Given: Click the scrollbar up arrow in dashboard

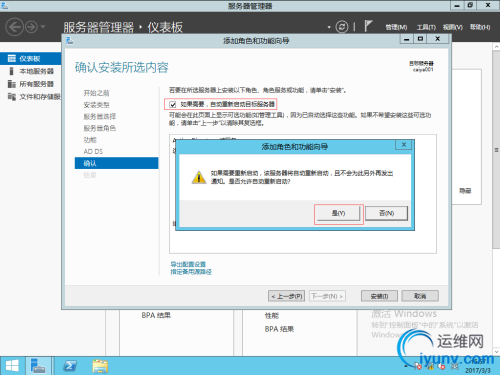Looking at the screenshot, I should coord(496,47).
